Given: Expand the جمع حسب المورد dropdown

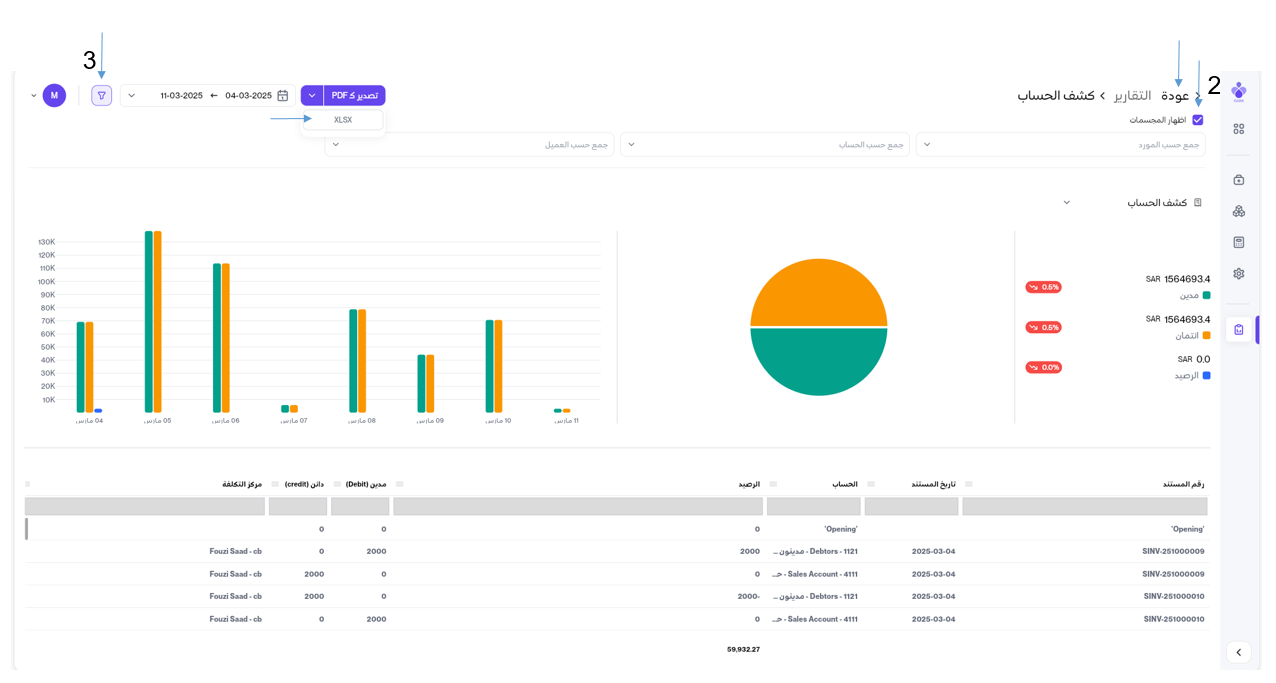Looking at the screenshot, I should click(1060, 145).
